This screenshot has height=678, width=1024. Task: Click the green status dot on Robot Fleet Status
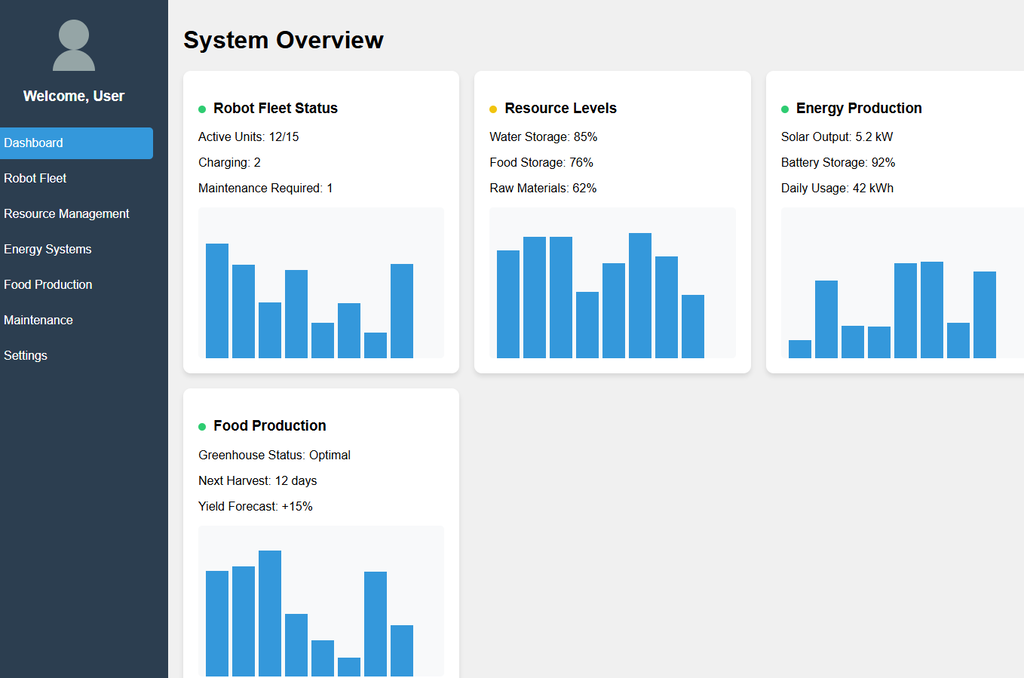(202, 107)
